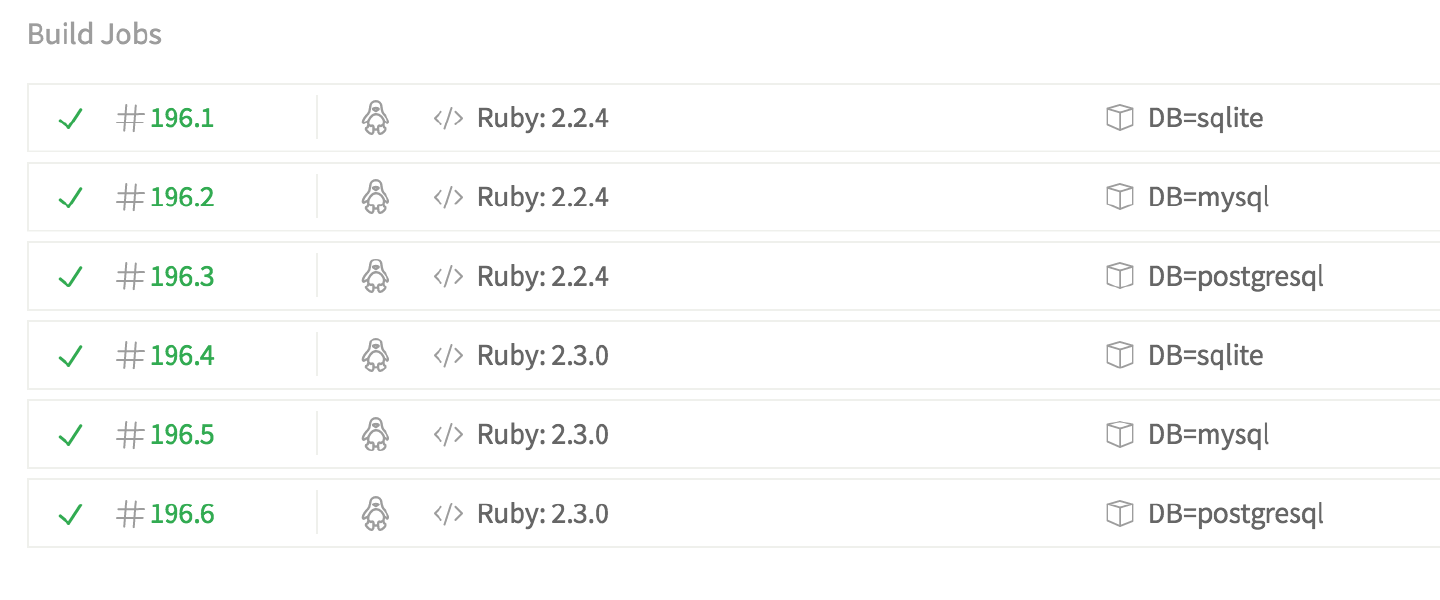The width and height of the screenshot is (1440, 600).
Task: View build job 196.5
Action: tap(182, 435)
